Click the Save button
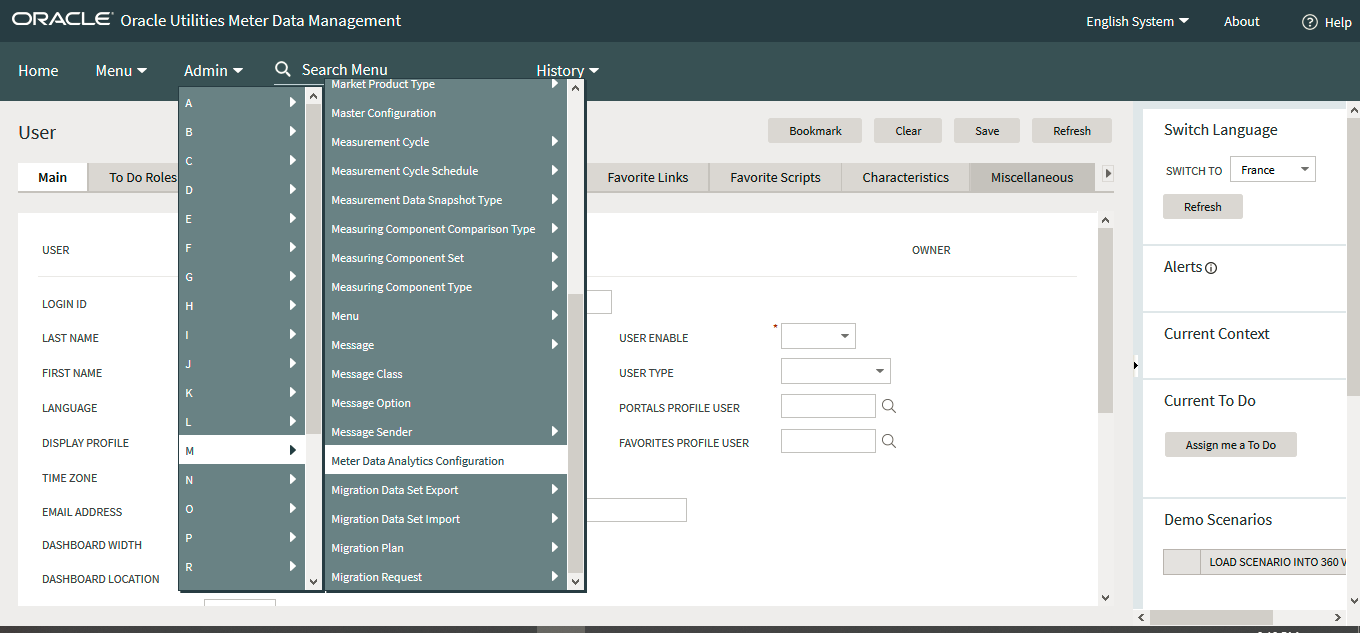The height and width of the screenshot is (633, 1360). [986, 130]
